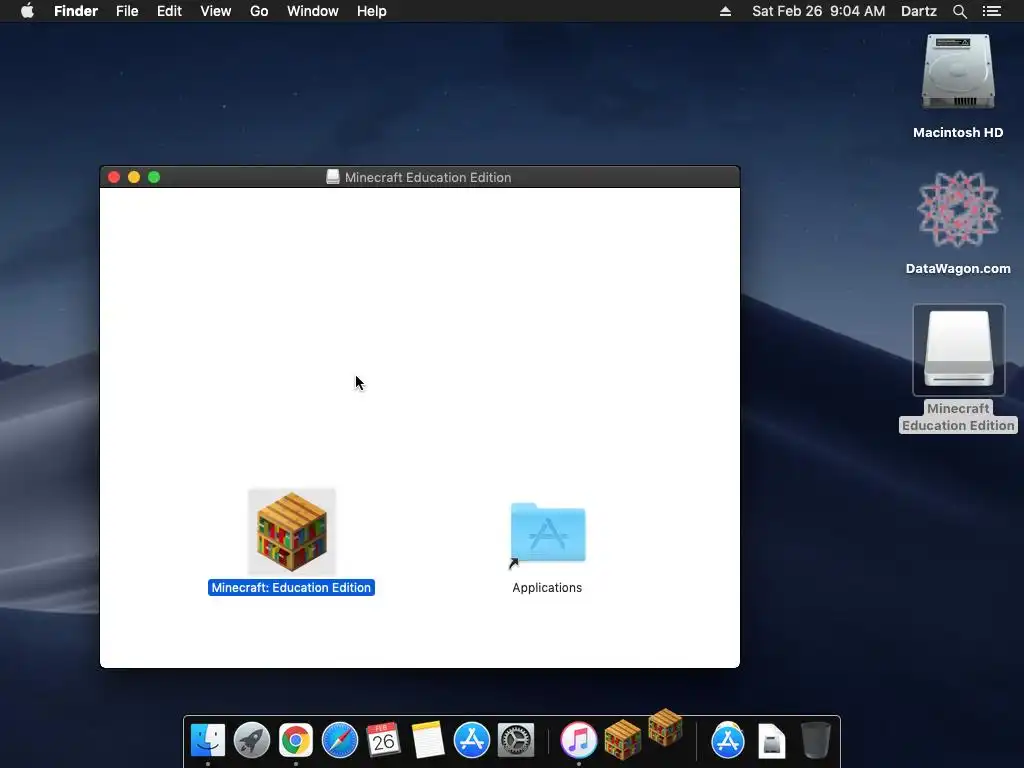Click the Minecraft bookshelf icon resting in Dock

tap(623, 741)
